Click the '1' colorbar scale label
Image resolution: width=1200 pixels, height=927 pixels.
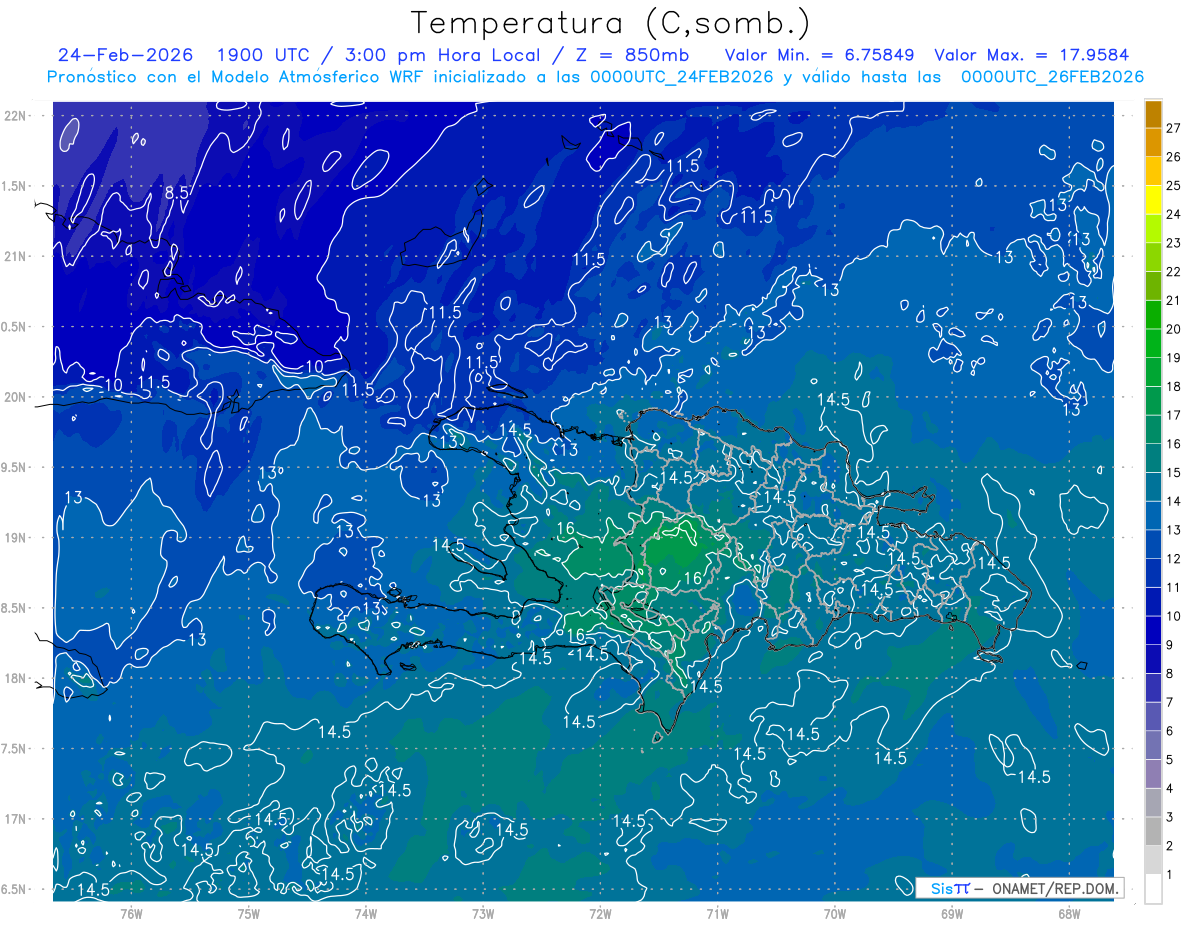coord(1170,875)
